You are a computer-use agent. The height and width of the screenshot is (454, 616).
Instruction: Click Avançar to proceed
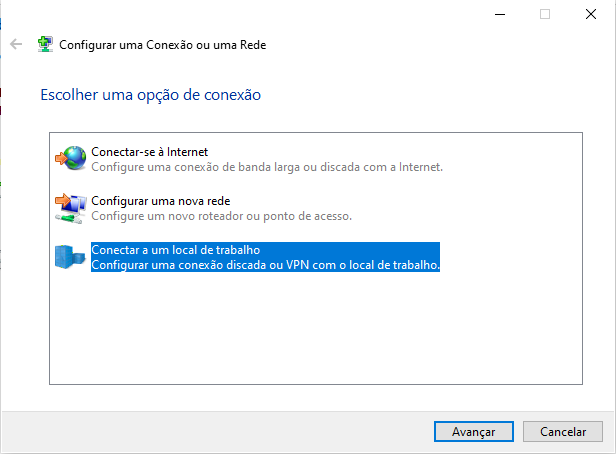coord(473,432)
